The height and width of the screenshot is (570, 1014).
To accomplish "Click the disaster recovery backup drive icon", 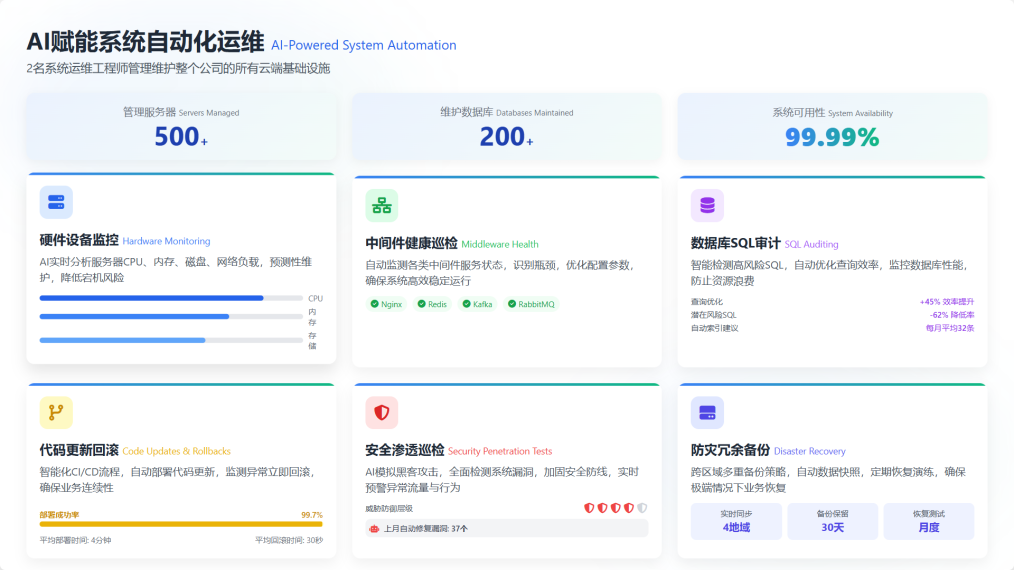I will click(x=707, y=412).
